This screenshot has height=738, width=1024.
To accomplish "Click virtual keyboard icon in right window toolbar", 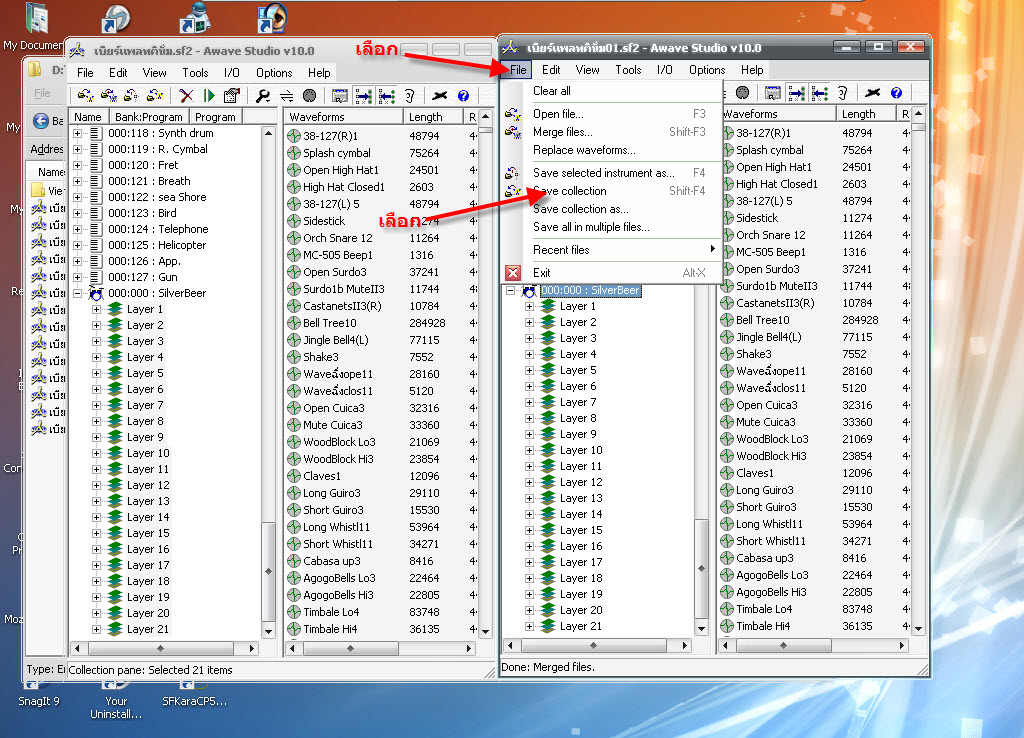I will tap(773, 93).
